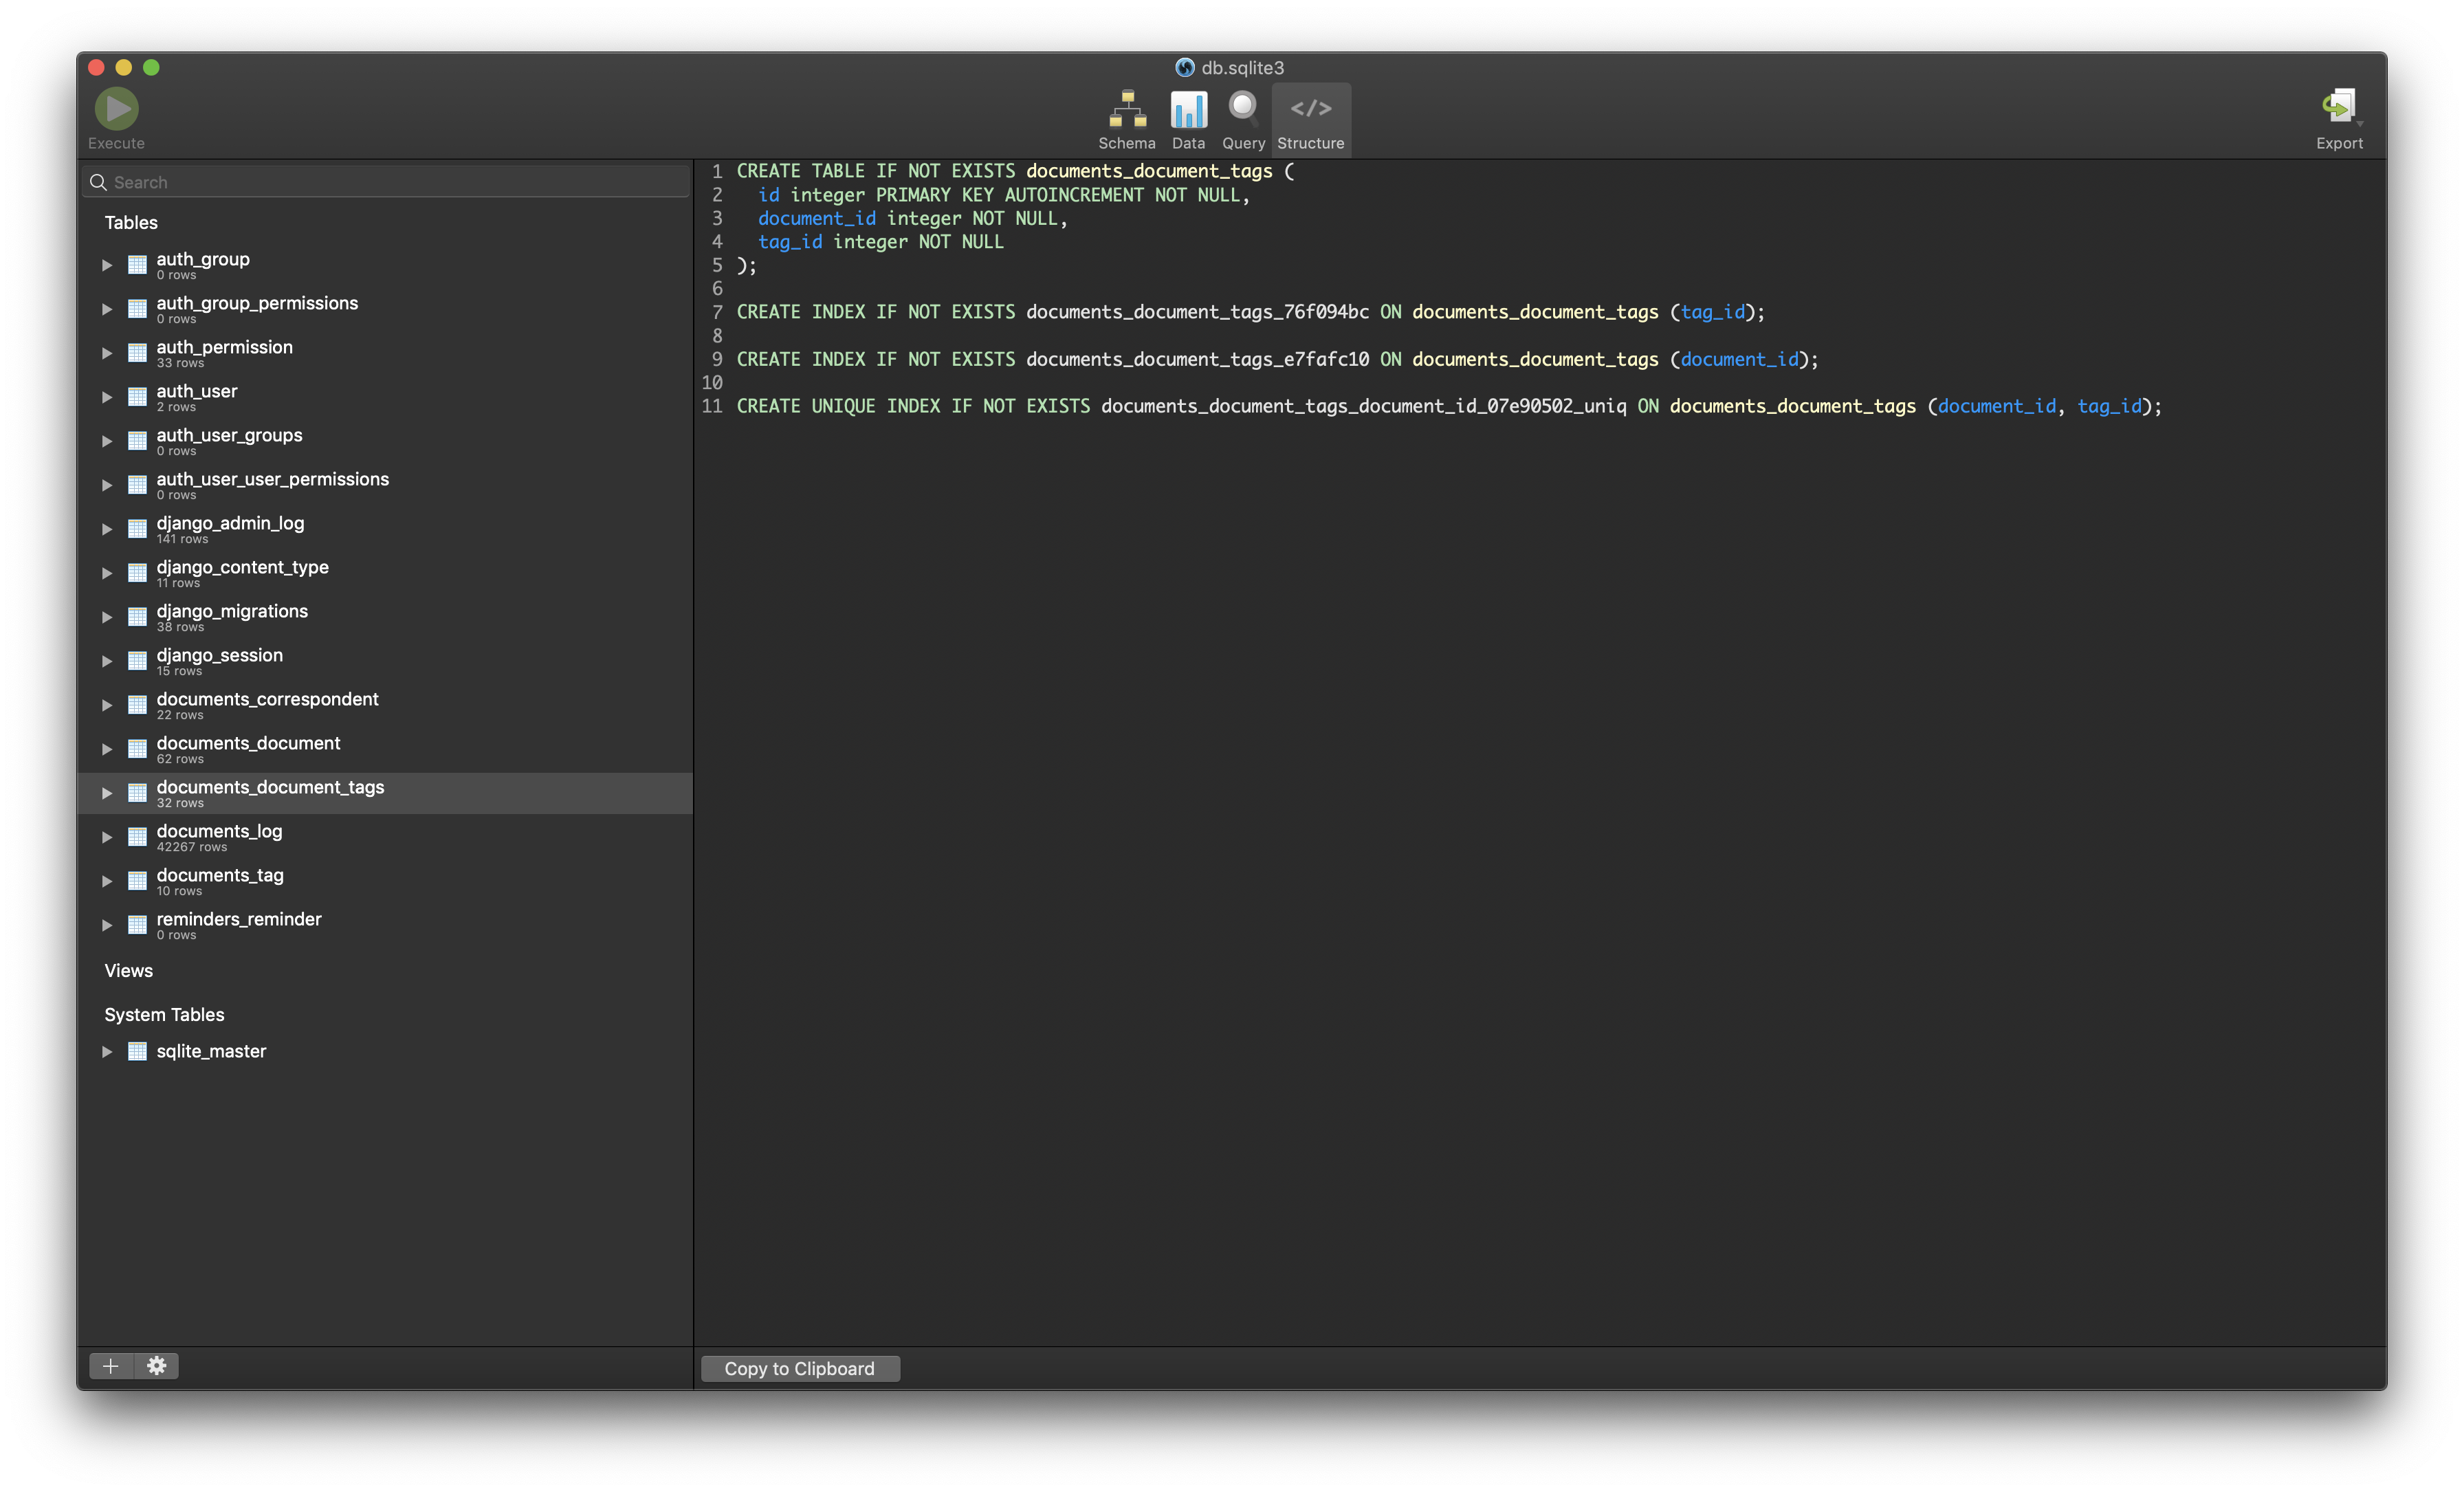Expand the django_admin_log table
The height and width of the screenshot is (1492, 2464).
click(x=107, y=529)
